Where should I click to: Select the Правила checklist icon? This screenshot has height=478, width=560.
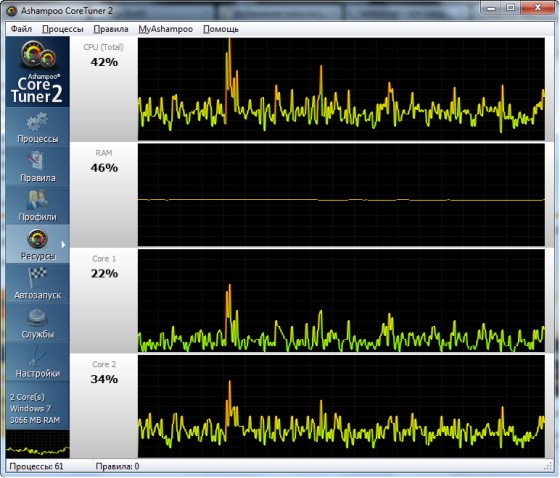[x=37, y=161]
